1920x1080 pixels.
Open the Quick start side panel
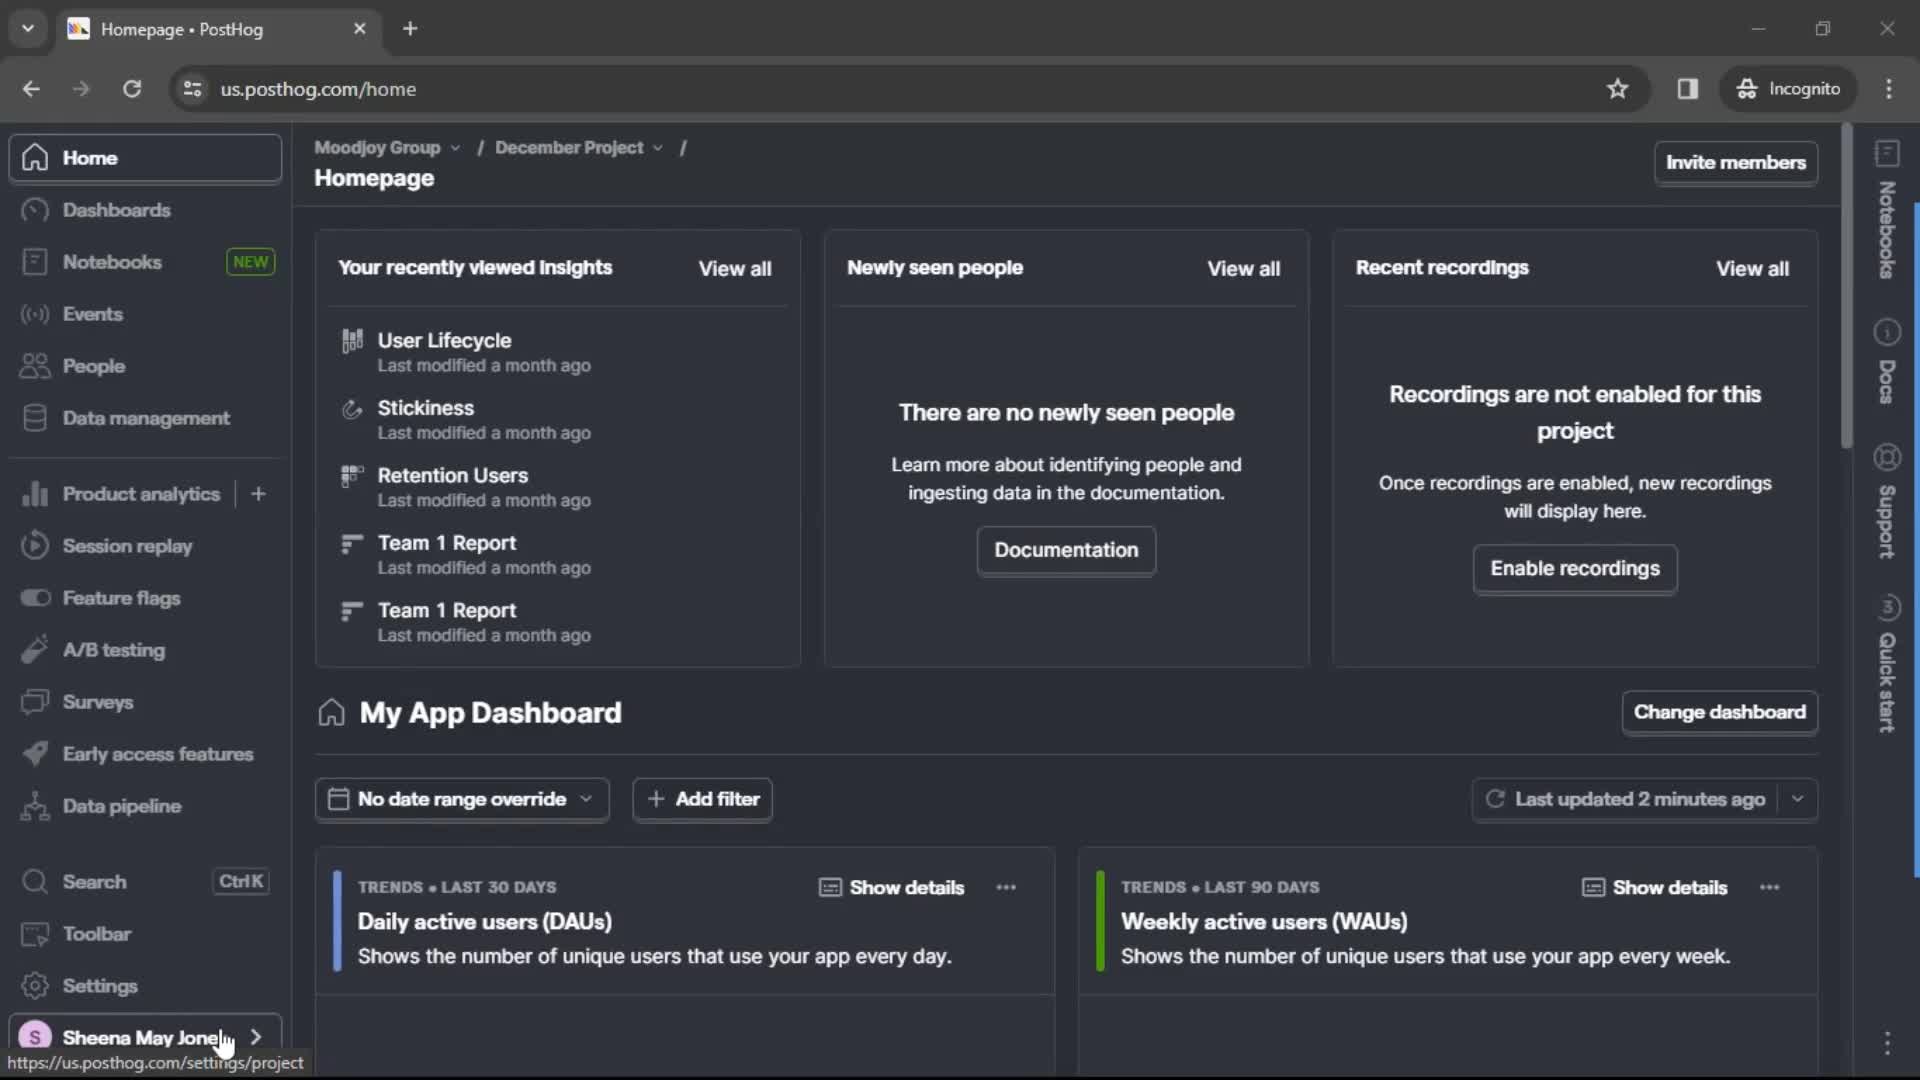pyautogui.click(x=1887, y=663)
